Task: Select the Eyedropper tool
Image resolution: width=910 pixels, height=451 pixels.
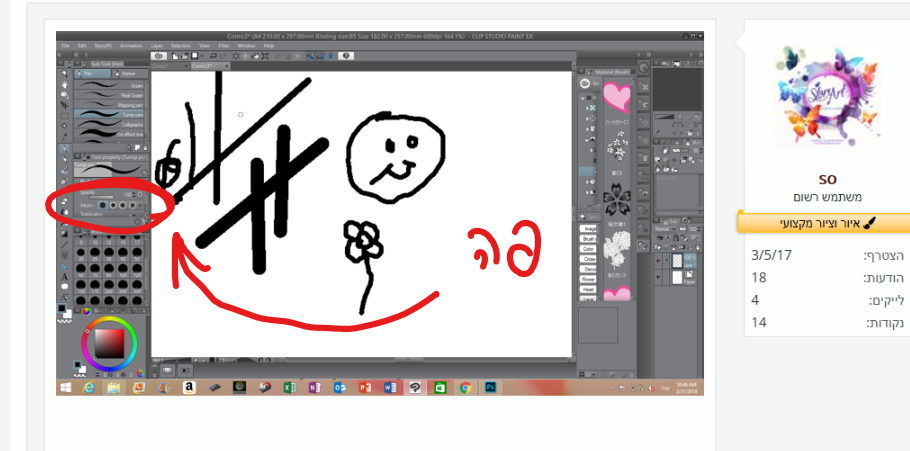Action: coord(64,136)
